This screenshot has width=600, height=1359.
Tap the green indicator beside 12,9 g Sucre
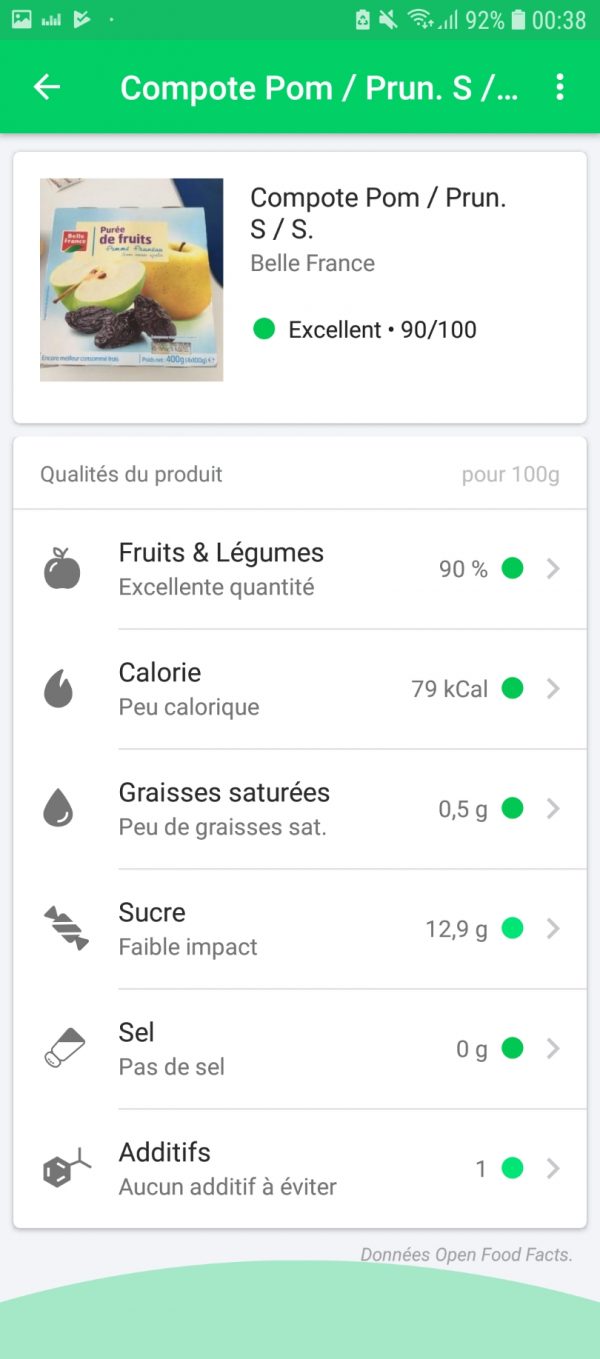[513, 928]
